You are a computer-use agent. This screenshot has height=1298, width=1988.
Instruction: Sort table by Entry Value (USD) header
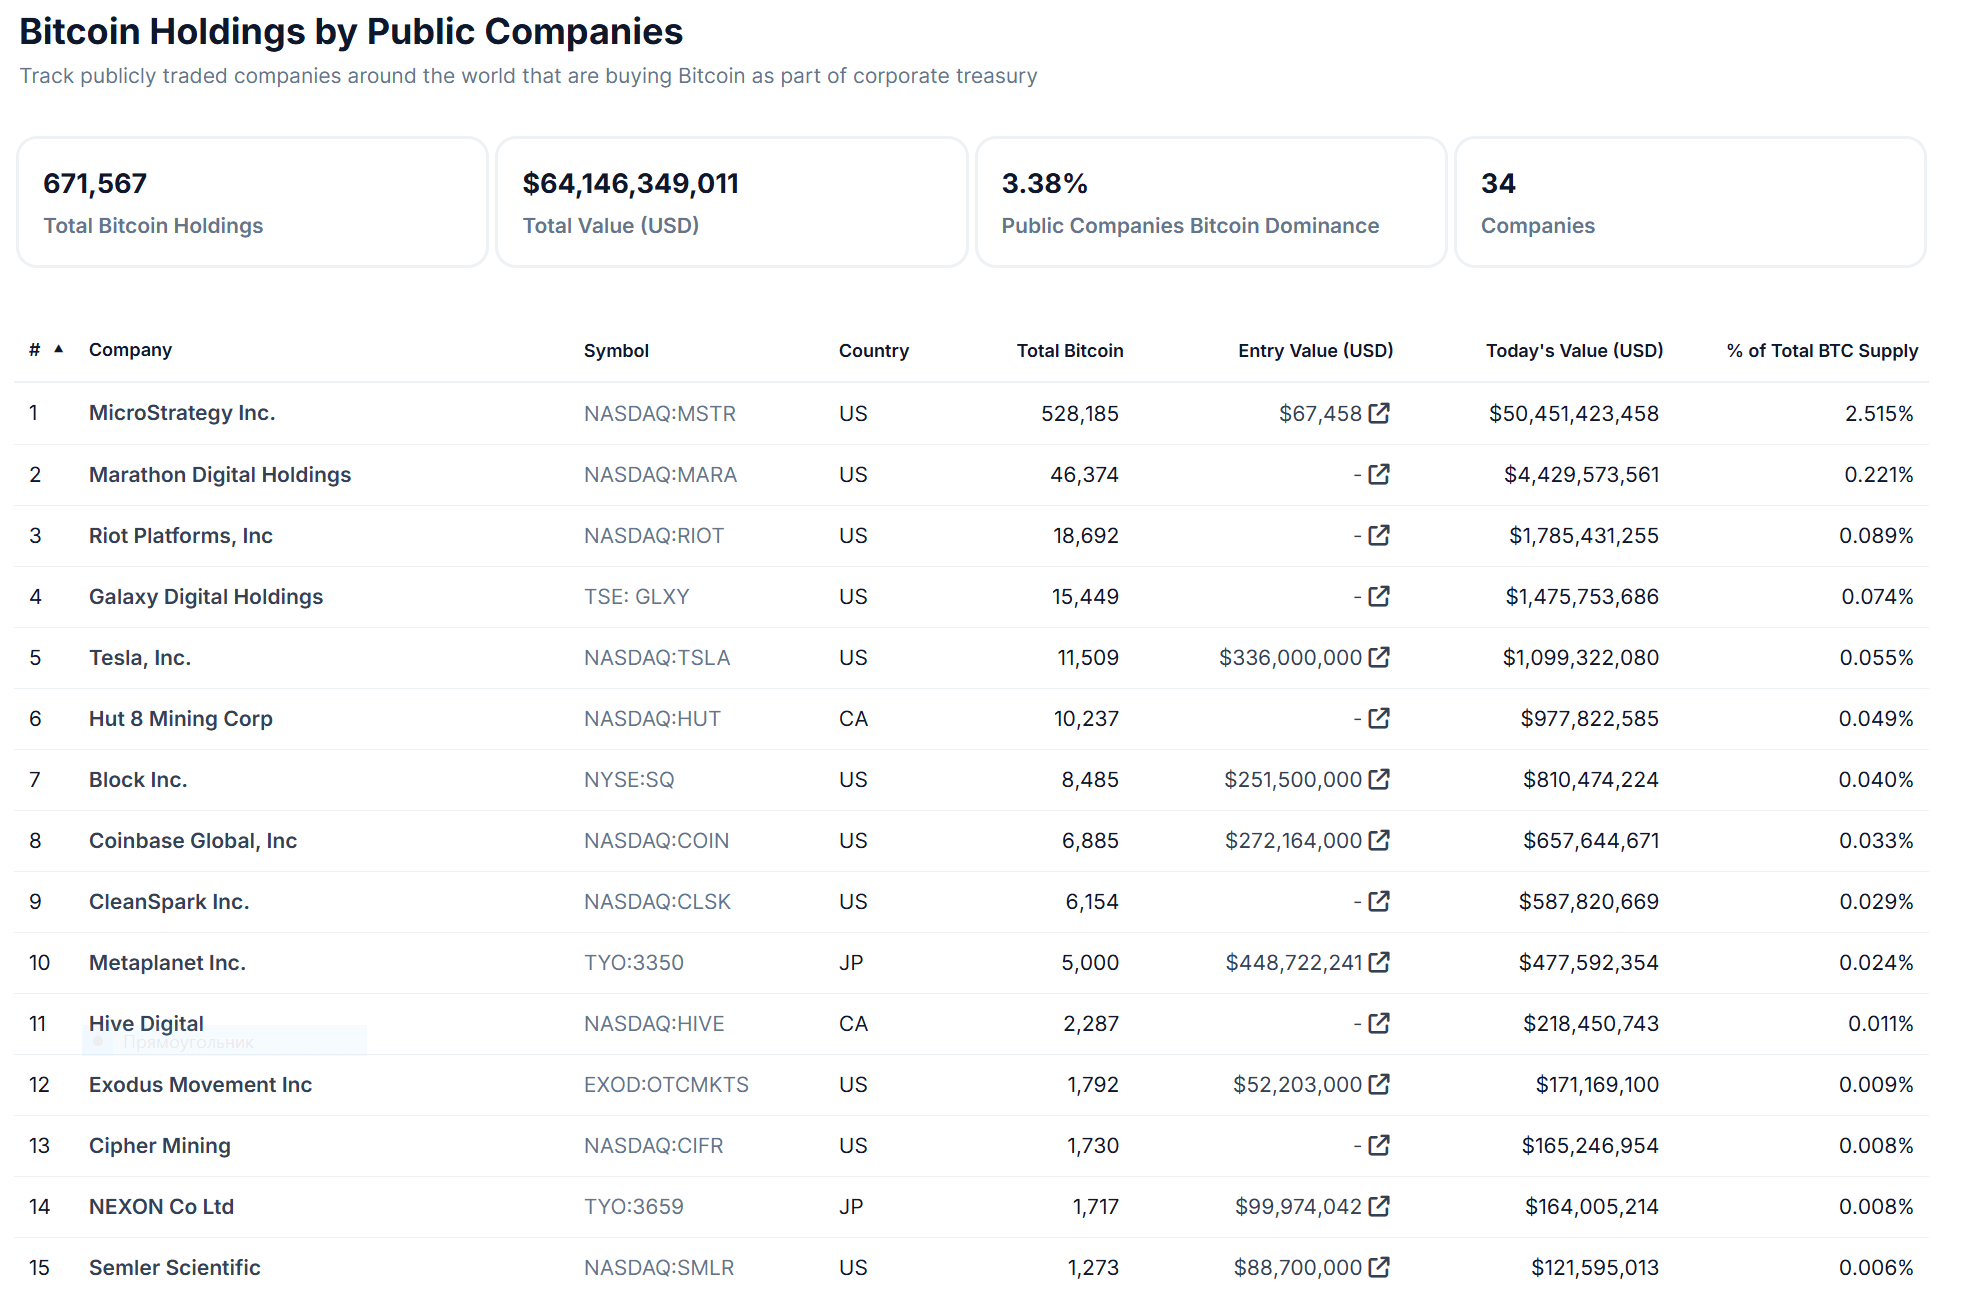click(x=1316, y=351)
